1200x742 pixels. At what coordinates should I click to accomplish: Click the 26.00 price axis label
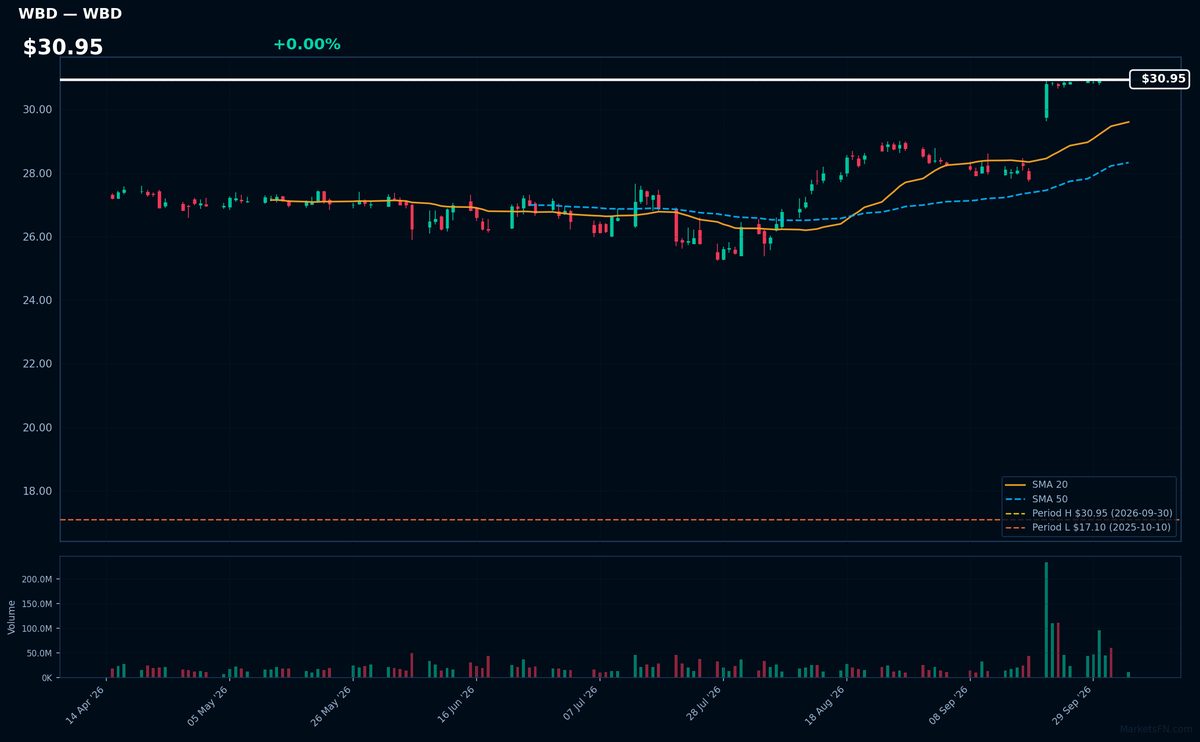[x=38, y=237]
